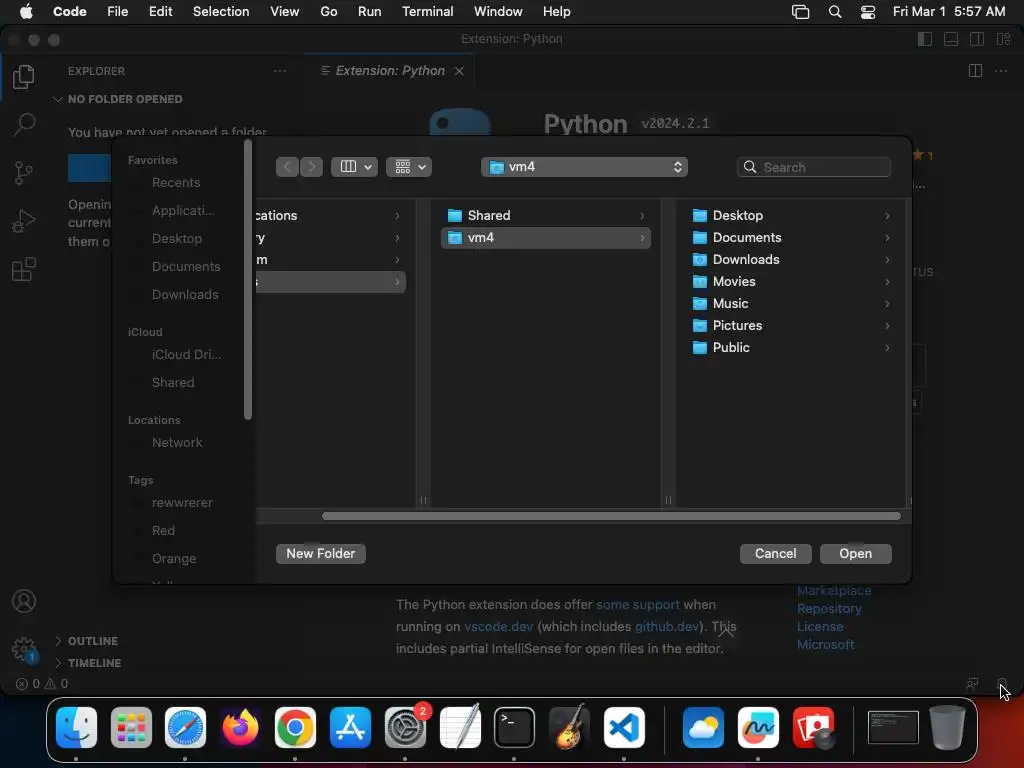
Task: Open Control Center in menu bar
Action: 867,12
